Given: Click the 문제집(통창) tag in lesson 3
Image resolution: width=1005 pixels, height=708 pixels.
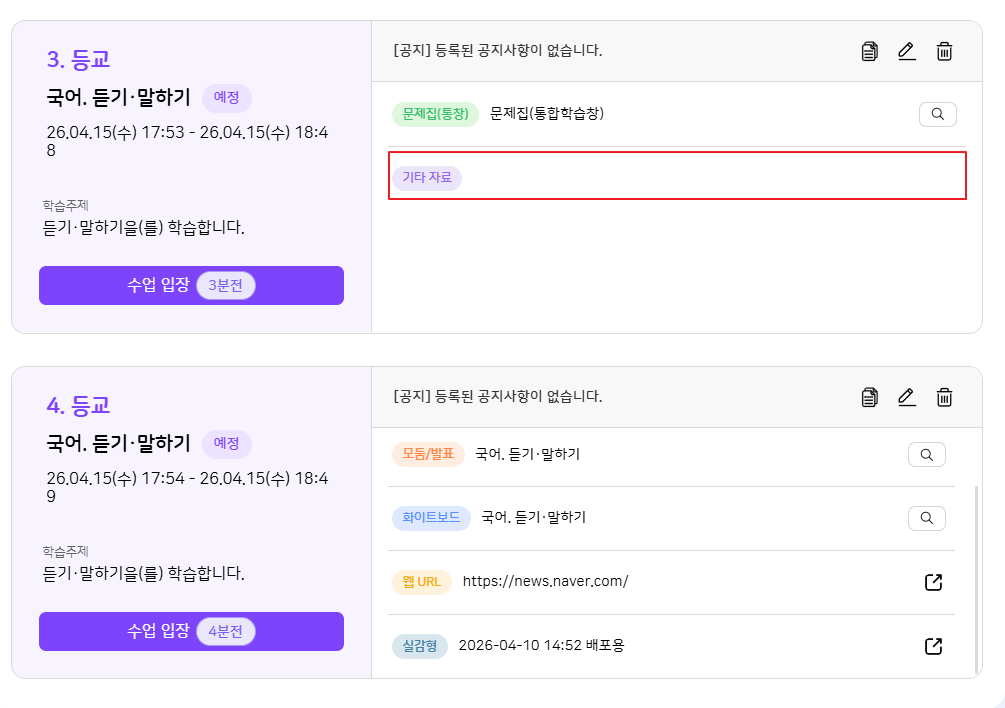Looking at the screenshot, I should pos(435,114).
